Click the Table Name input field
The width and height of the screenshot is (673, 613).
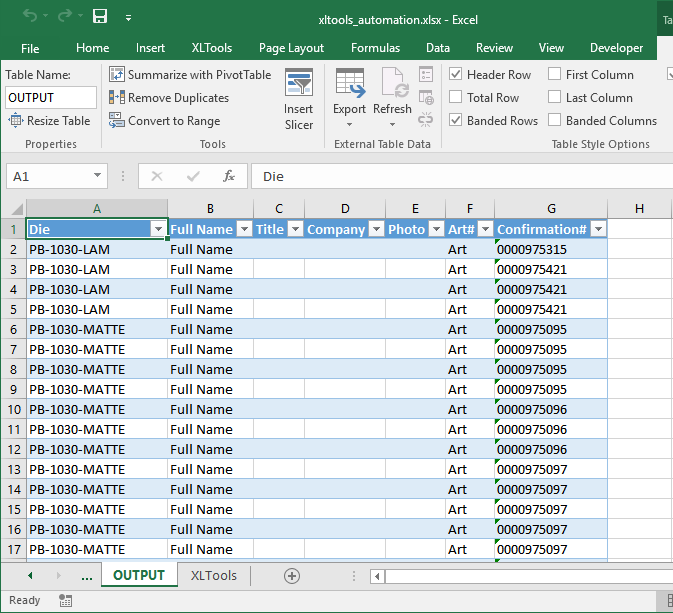[x=51, y=98]
